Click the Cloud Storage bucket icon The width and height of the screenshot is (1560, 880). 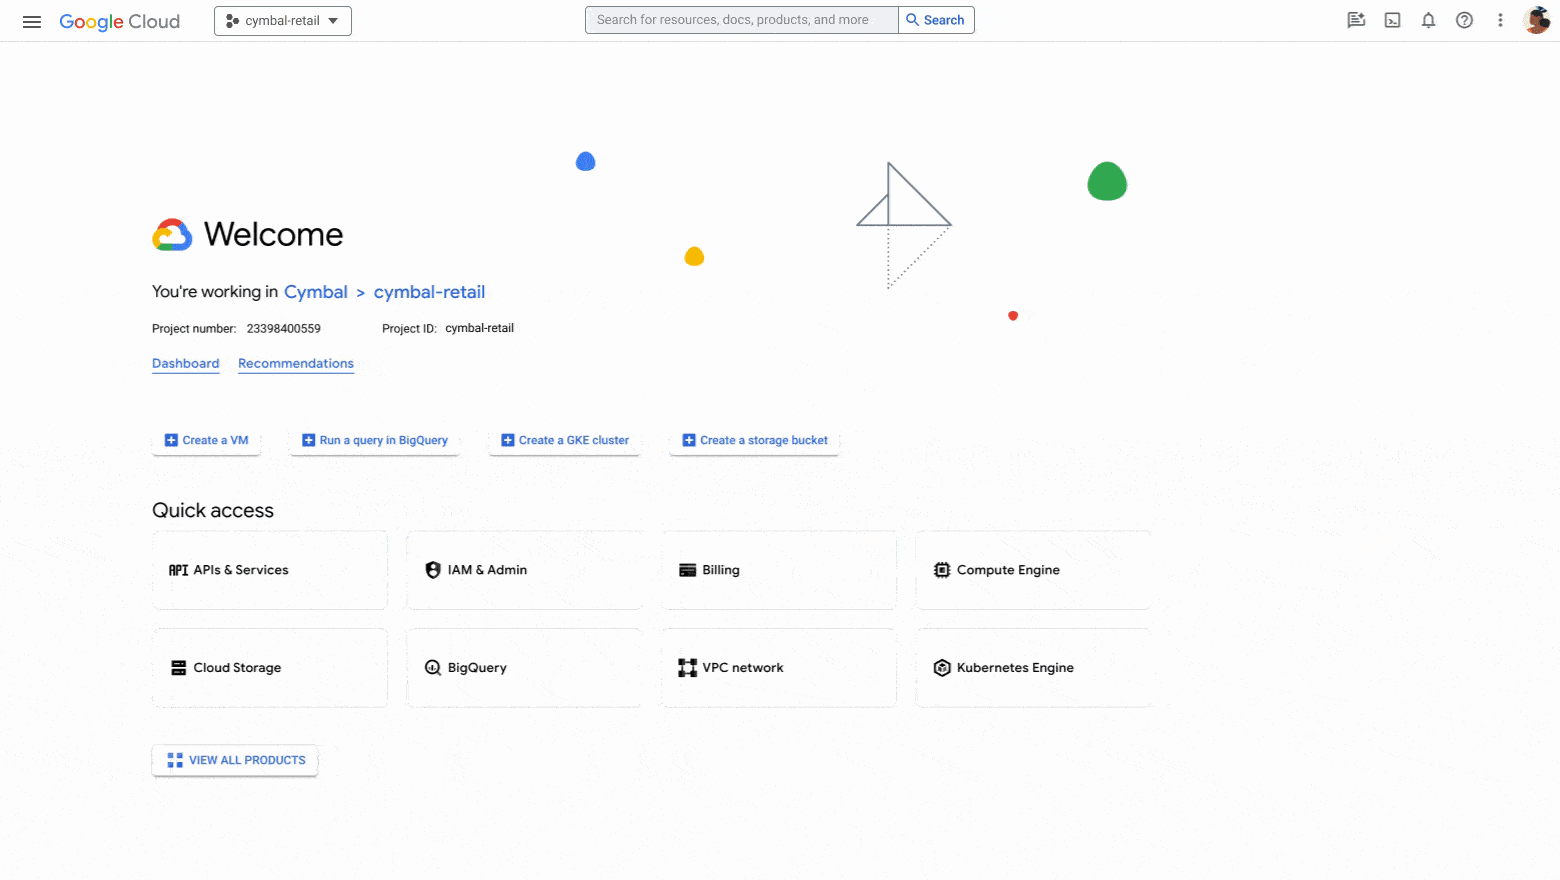click(178, 668)
